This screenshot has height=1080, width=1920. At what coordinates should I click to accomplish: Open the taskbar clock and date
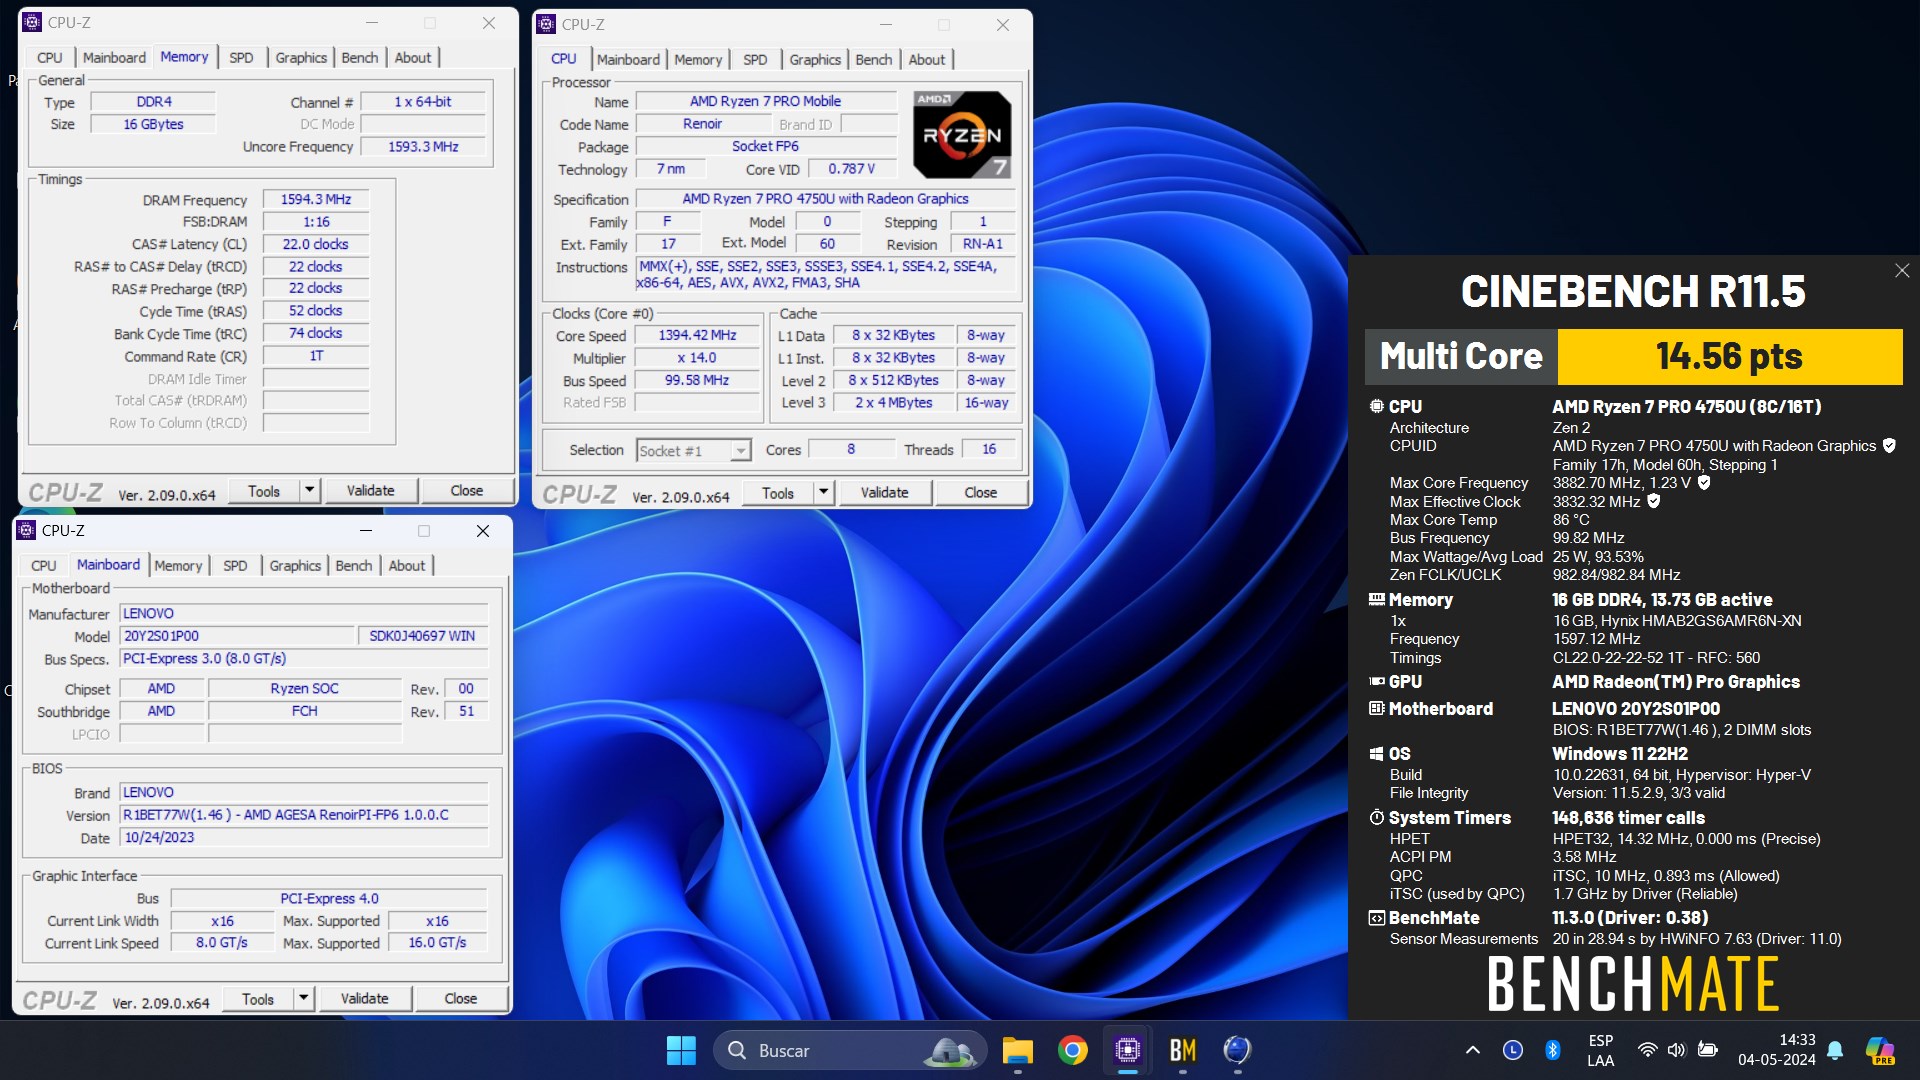(1777, 1050)
